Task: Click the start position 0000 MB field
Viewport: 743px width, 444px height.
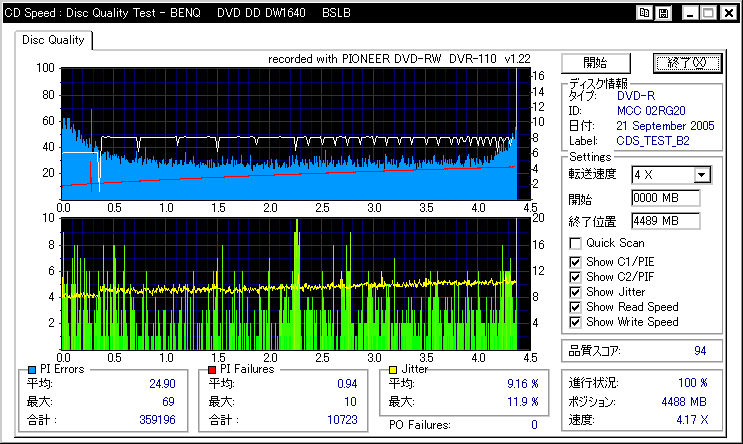Action: click(x=664, y=198)
